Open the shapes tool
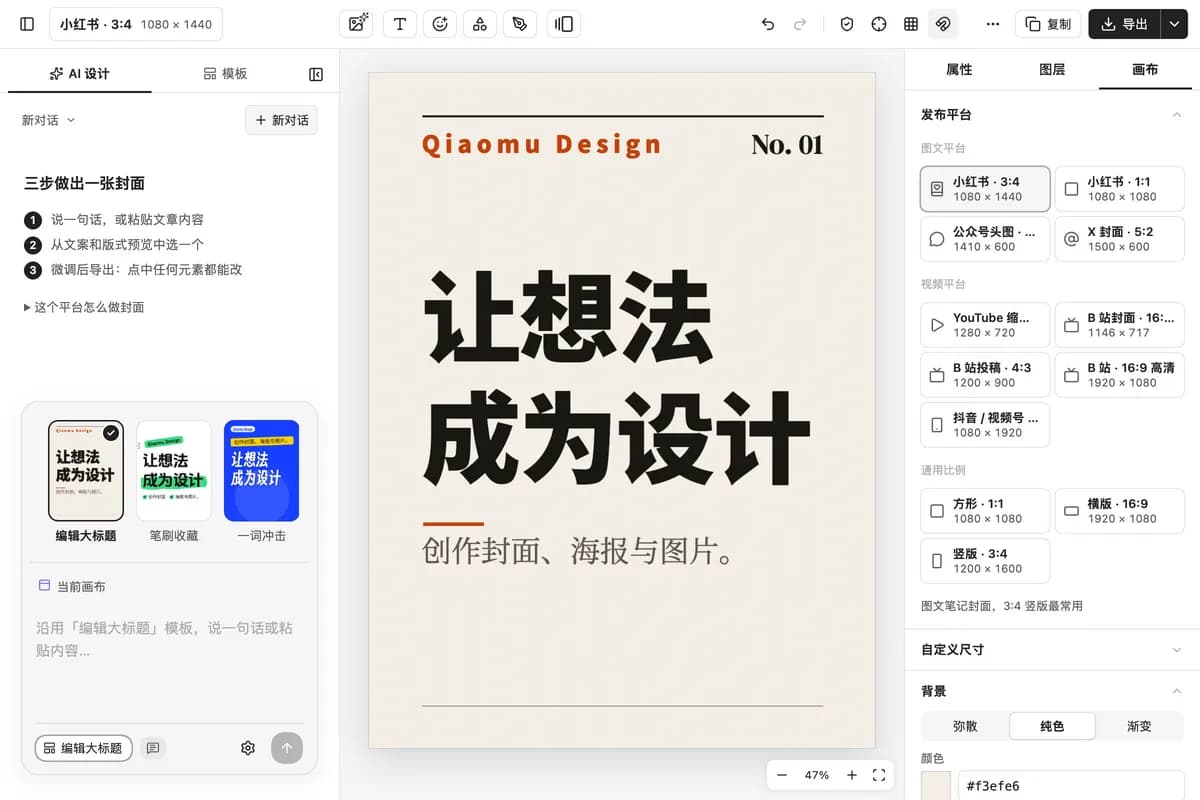1200x800 pixels. tap(480, 24)
